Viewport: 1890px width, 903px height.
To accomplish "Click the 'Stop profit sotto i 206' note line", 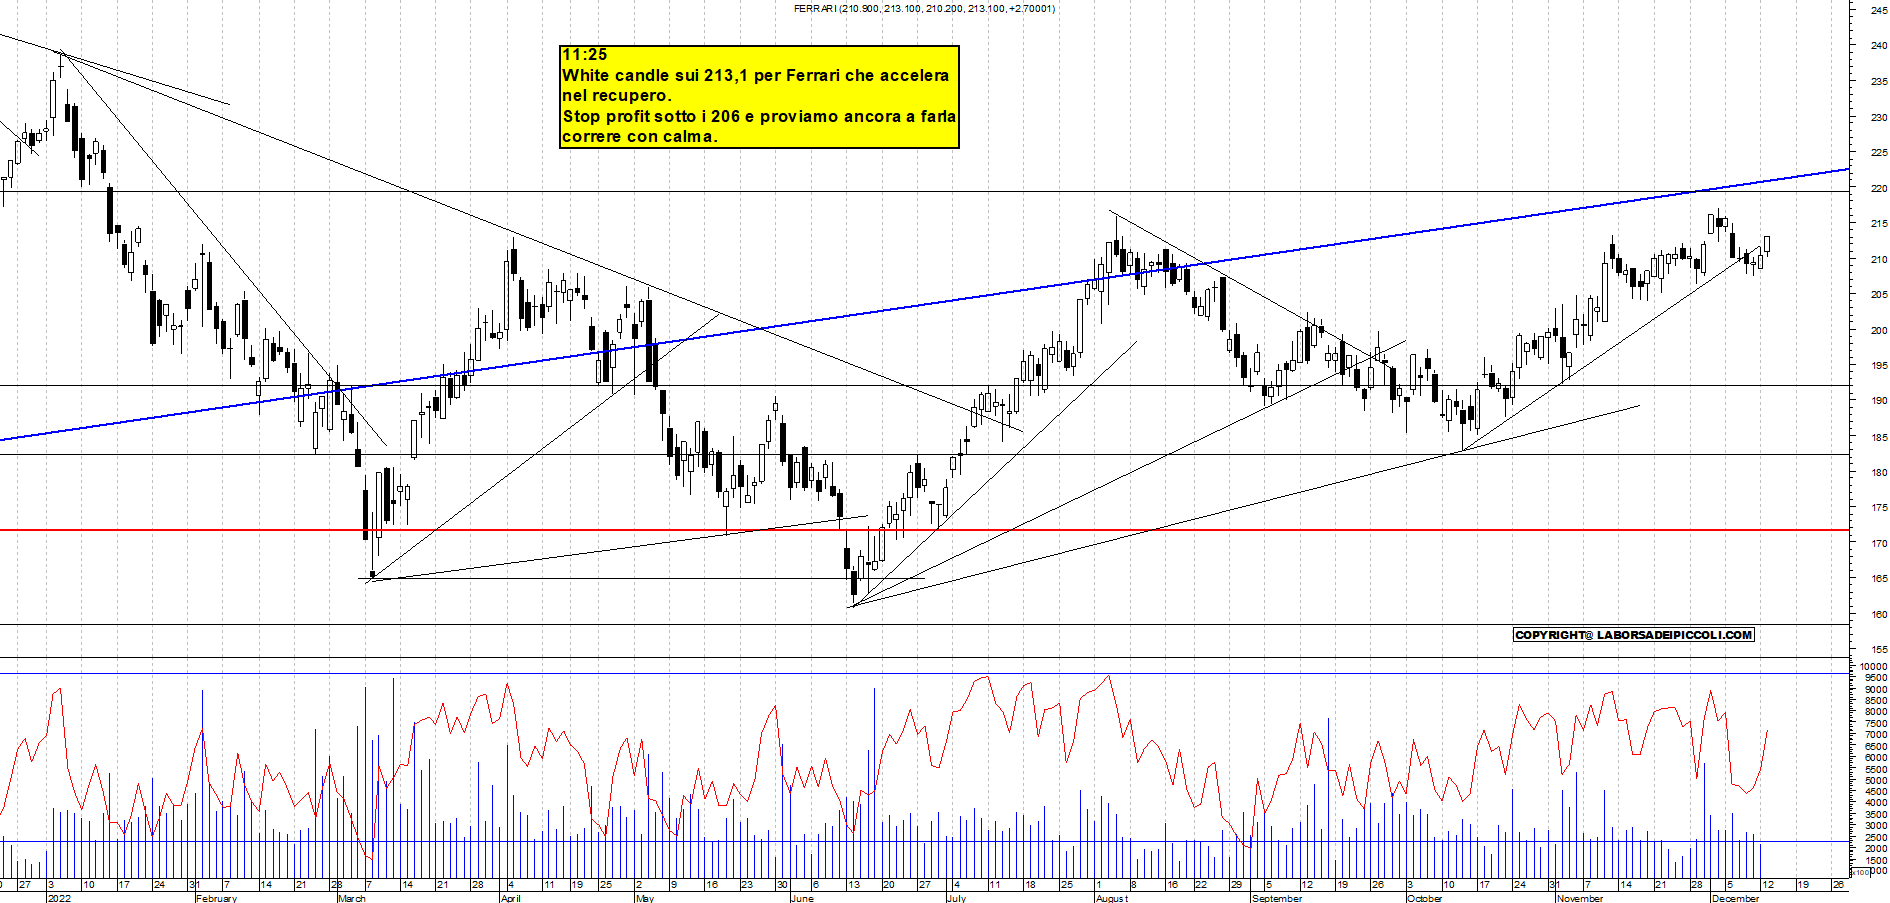I will click(x=759, y=116).
